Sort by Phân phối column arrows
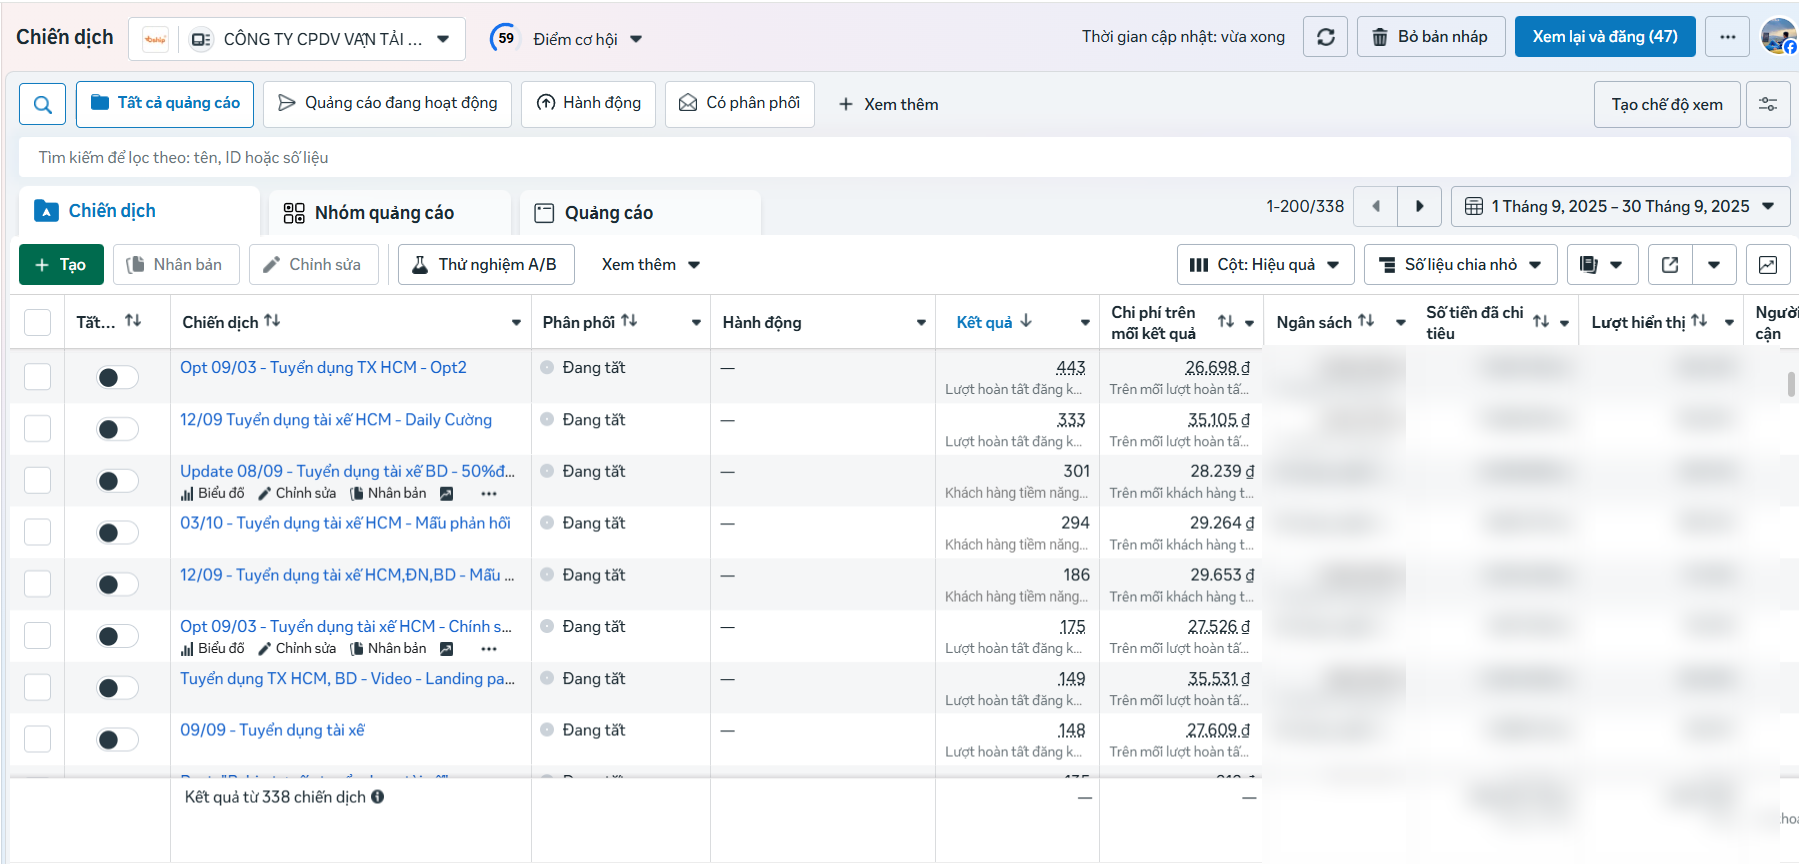 click(x=629, y=321)
